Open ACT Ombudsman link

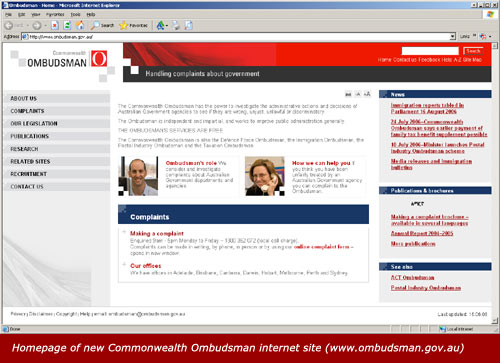tap(412, 277)
